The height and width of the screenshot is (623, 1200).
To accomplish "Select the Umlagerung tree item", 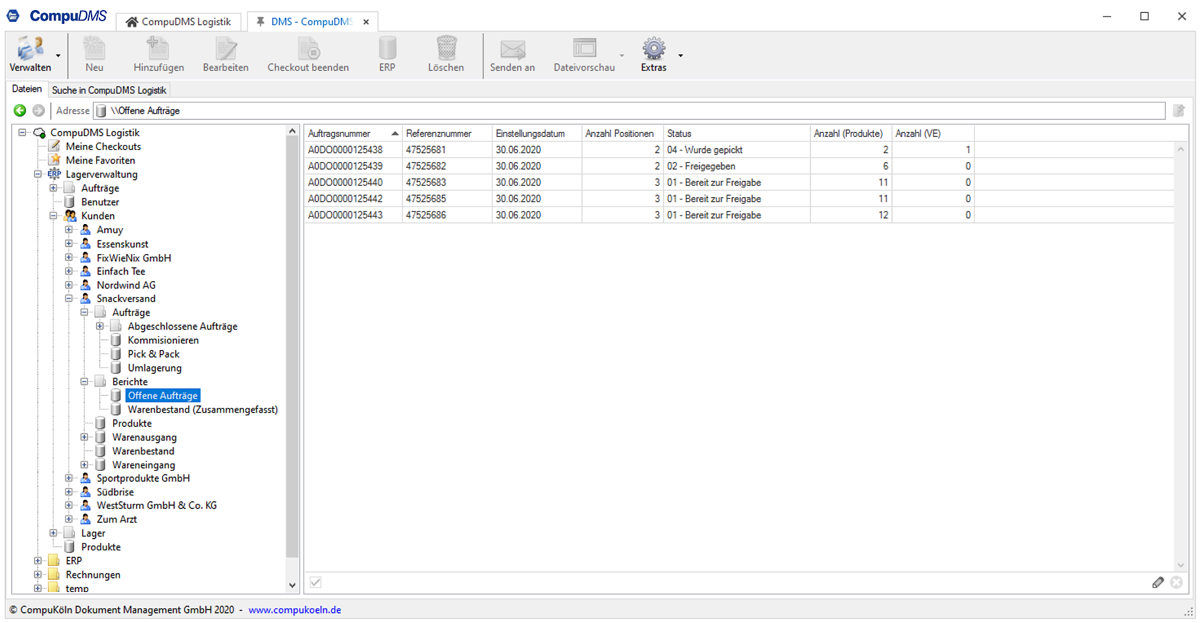I will (x=155, y=368).
